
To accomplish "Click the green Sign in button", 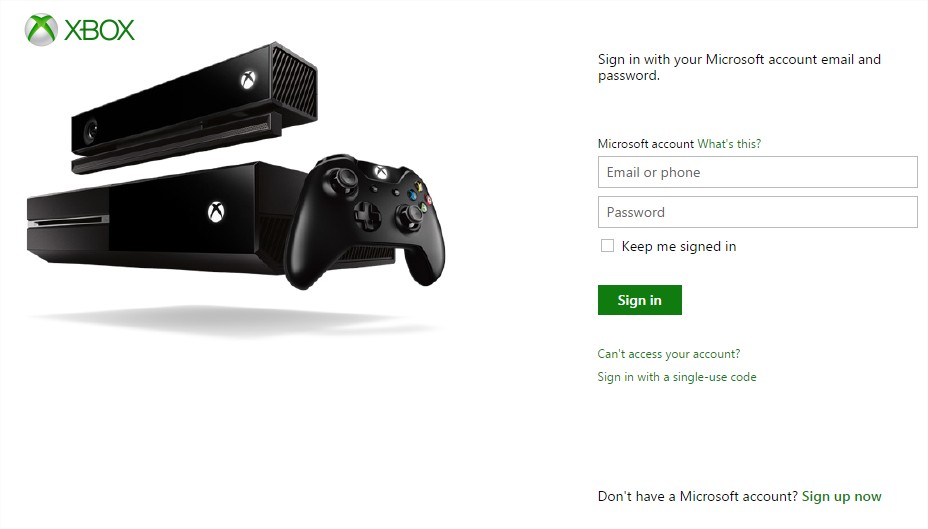I will click(640, 300).
